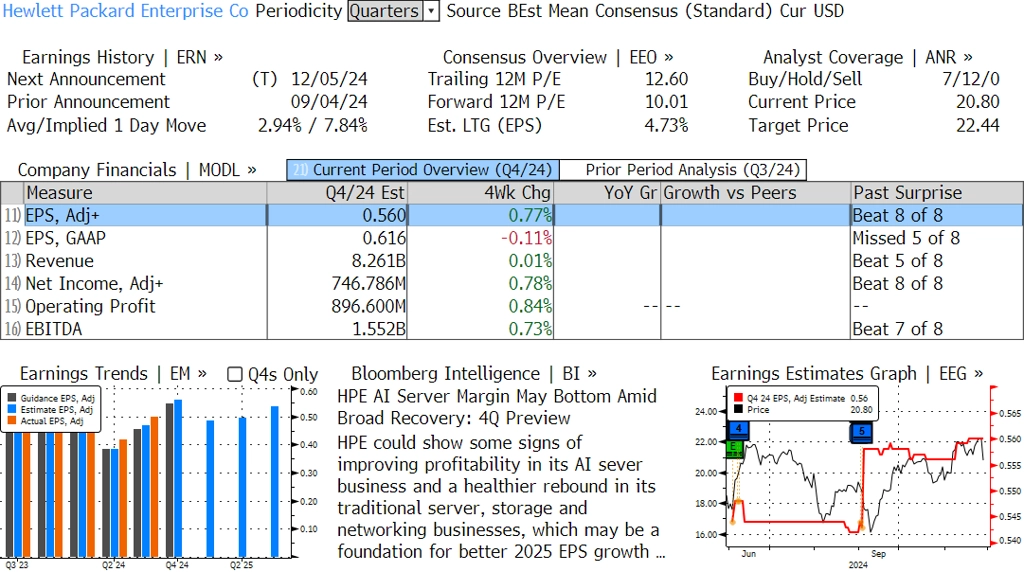Select the Revenue measure row

pos(512,261)
